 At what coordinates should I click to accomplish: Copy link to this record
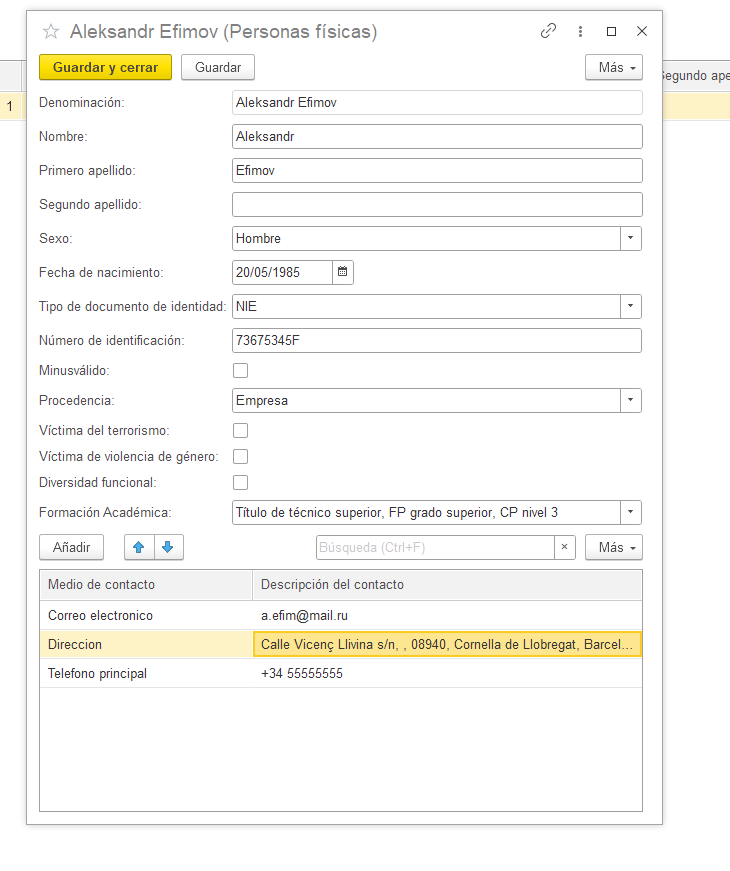pos(548,31)
